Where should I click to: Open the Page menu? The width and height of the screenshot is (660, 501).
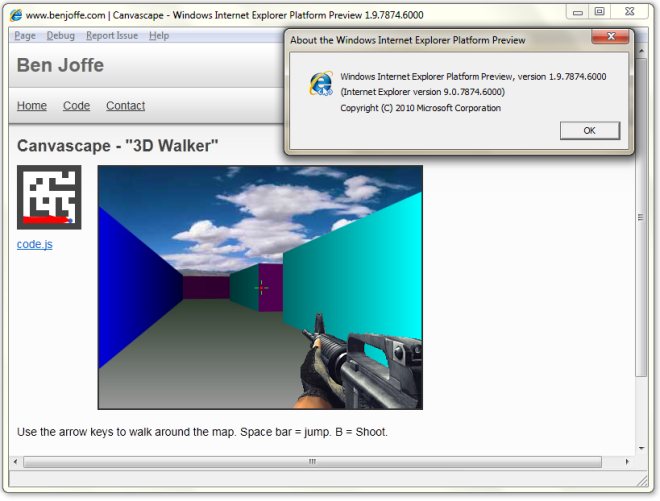point(25,36)
